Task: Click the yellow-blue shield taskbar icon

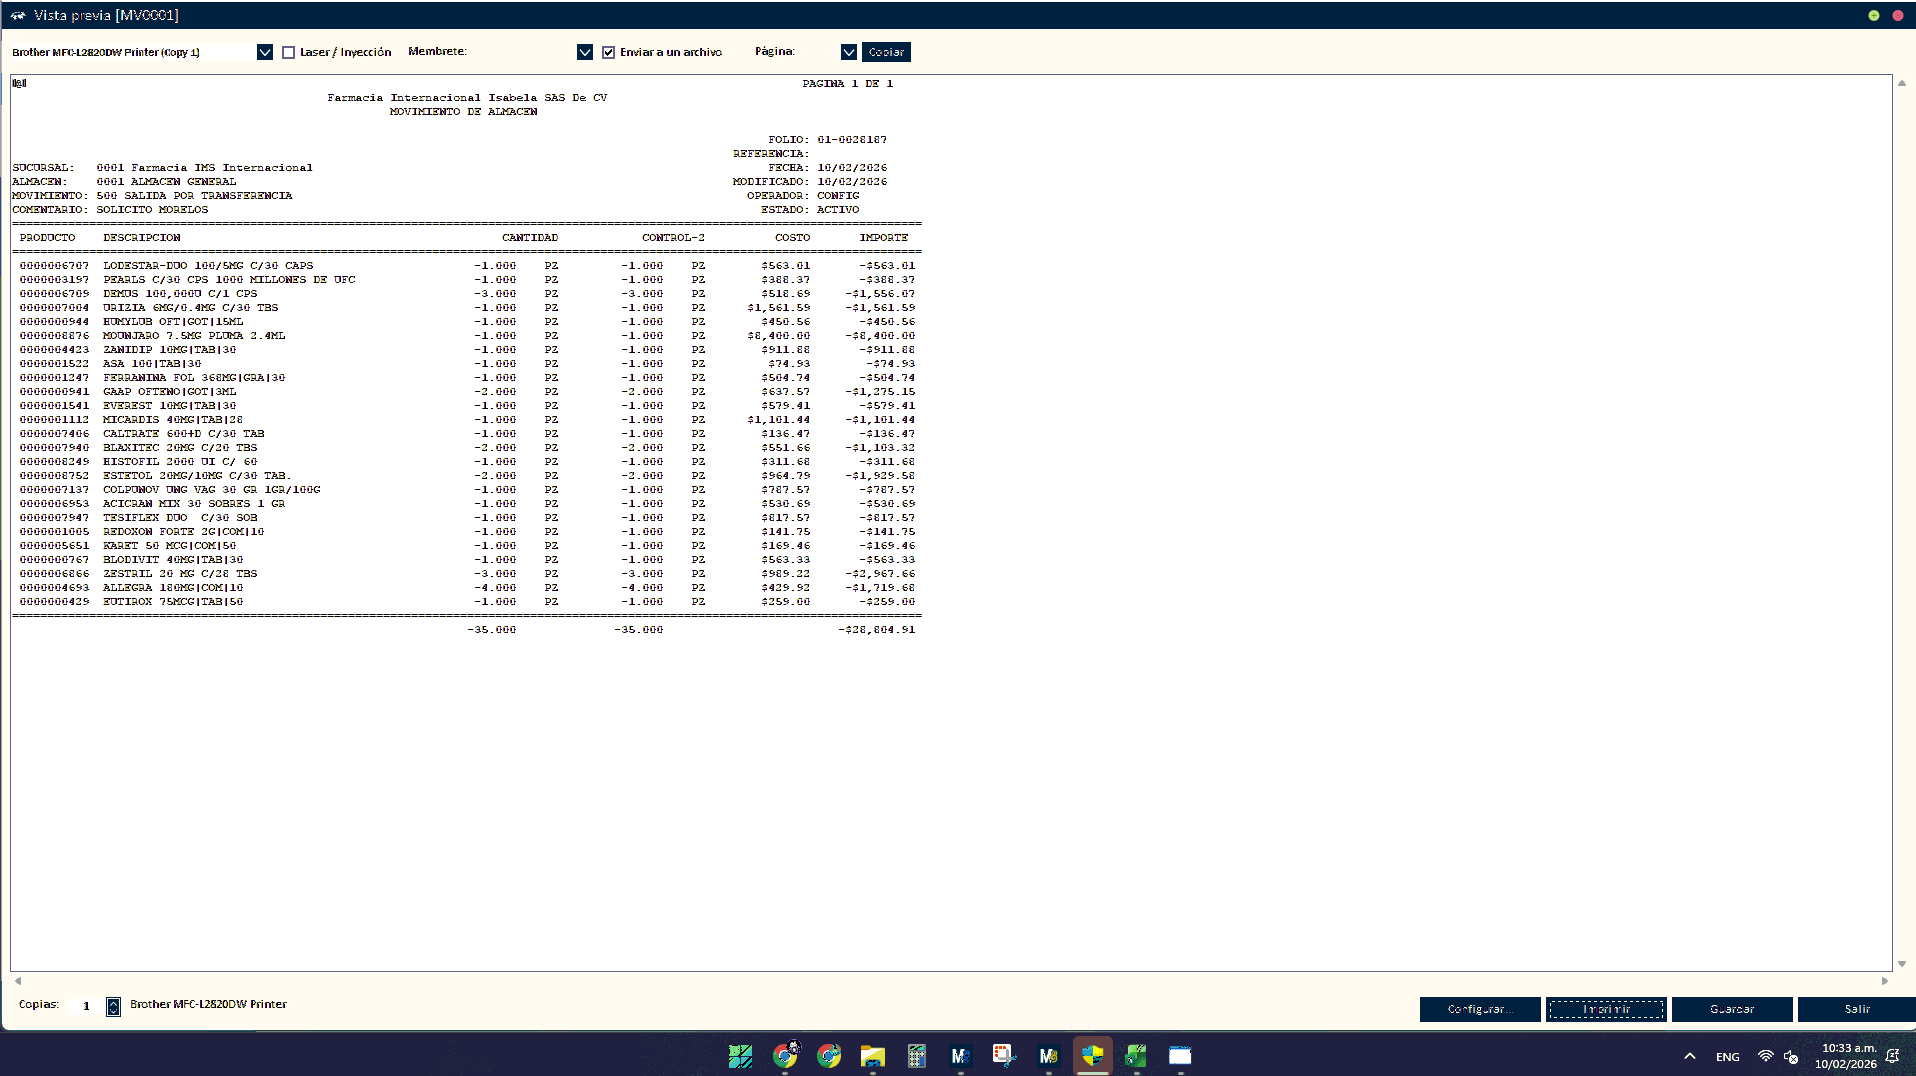Action: click(1092, 1056)
